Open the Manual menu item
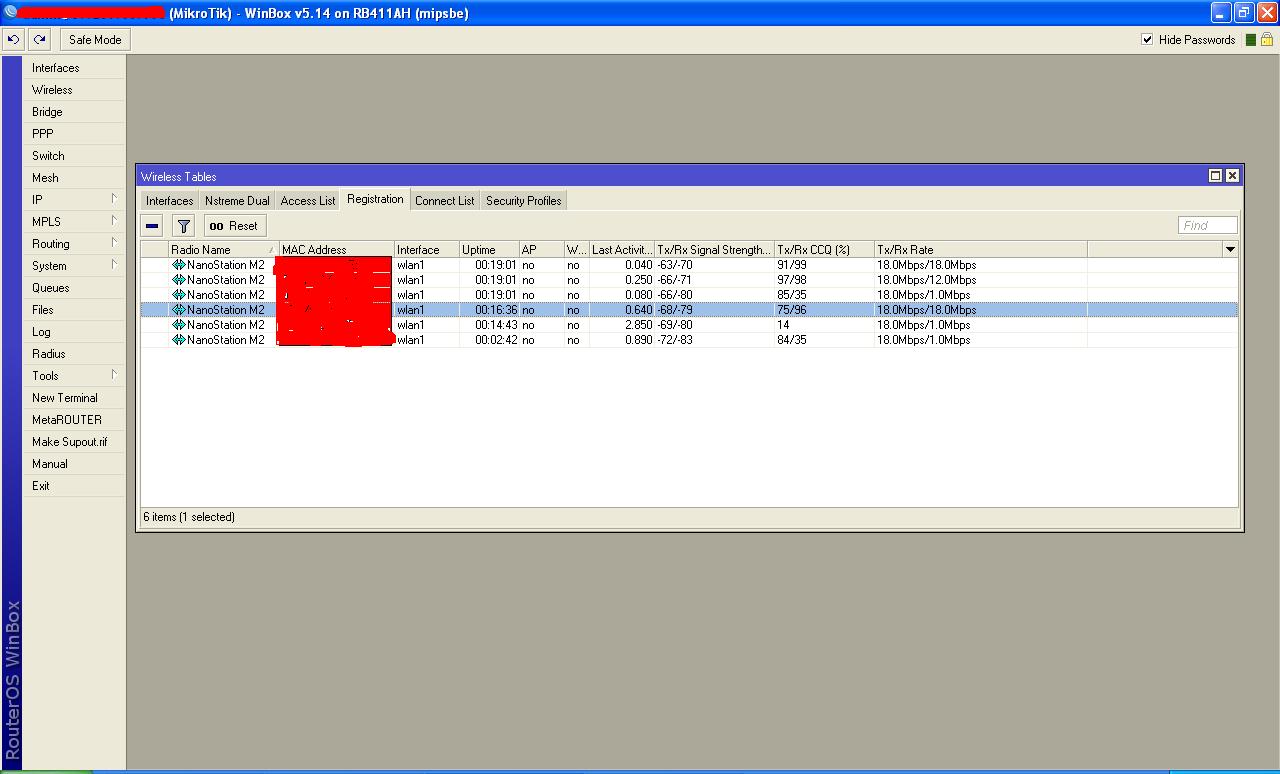The width and height of the screenshot is (1280, 774). click(75, 464)
